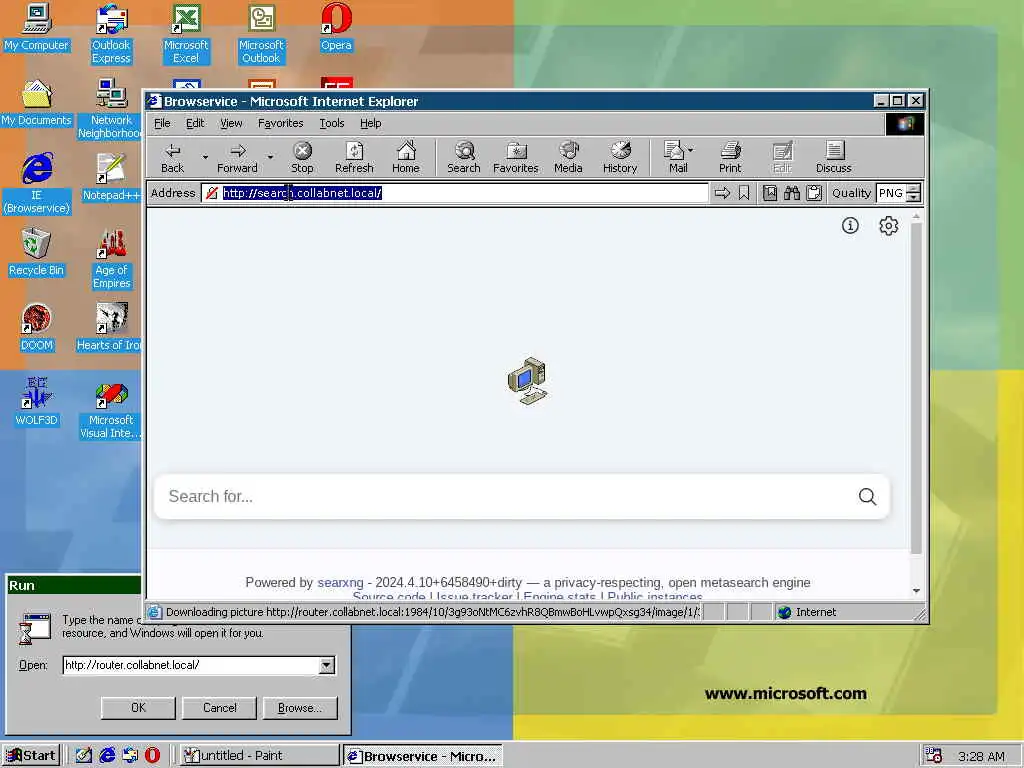
Task: Click the Go arrow next to address bar
Action: point(722,193)
